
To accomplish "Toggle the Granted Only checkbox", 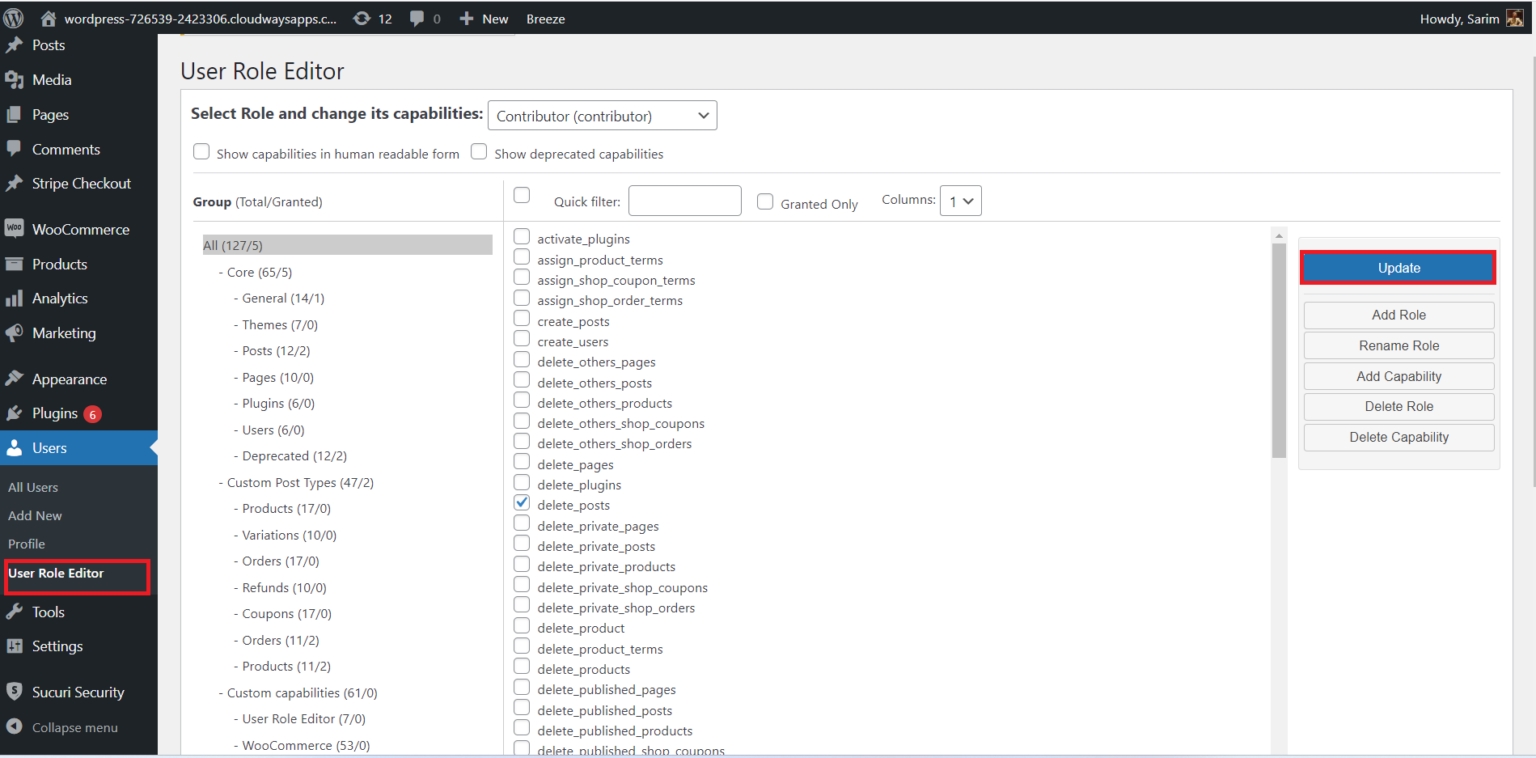I will pos(765,202).
